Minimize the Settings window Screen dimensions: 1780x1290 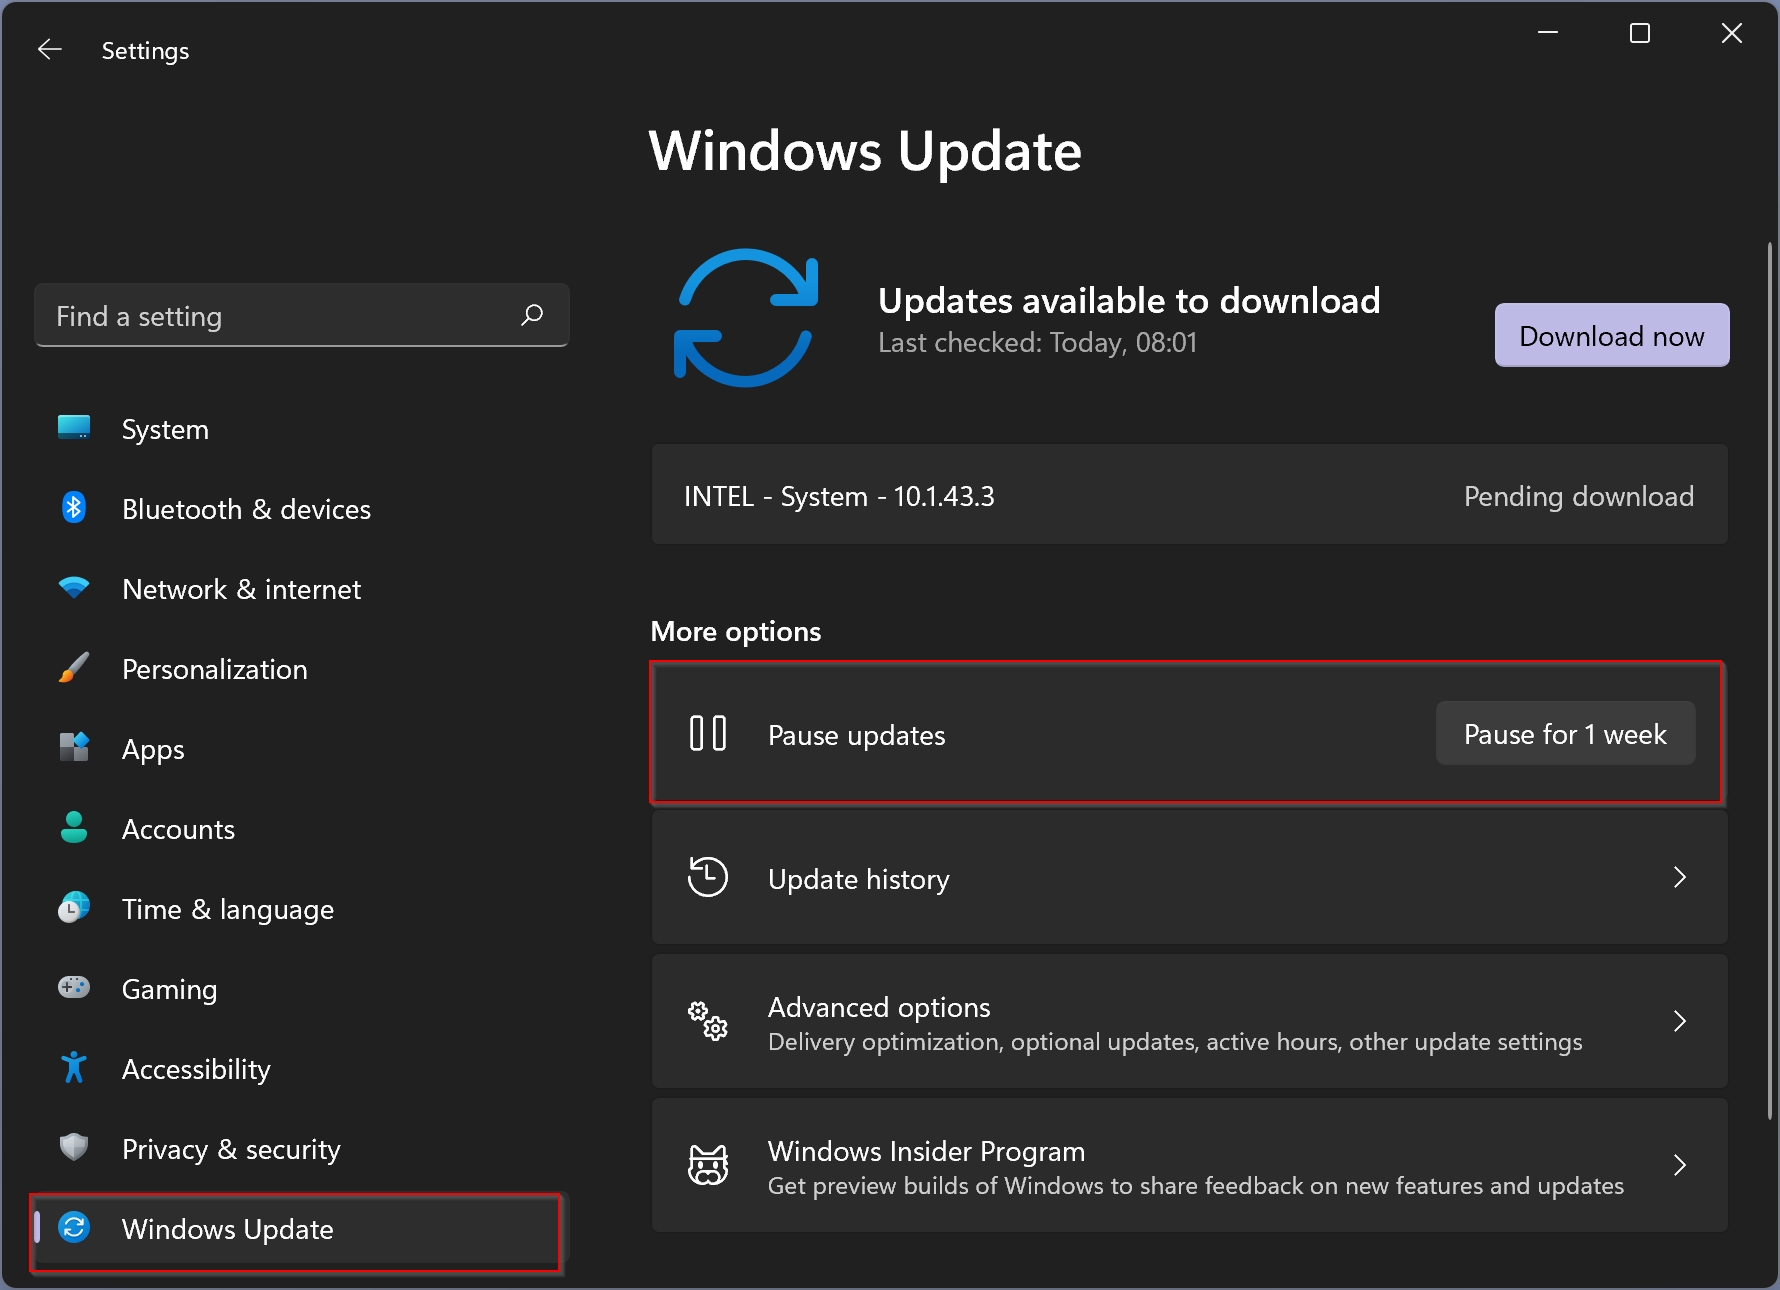click(x=1547, y=33)
